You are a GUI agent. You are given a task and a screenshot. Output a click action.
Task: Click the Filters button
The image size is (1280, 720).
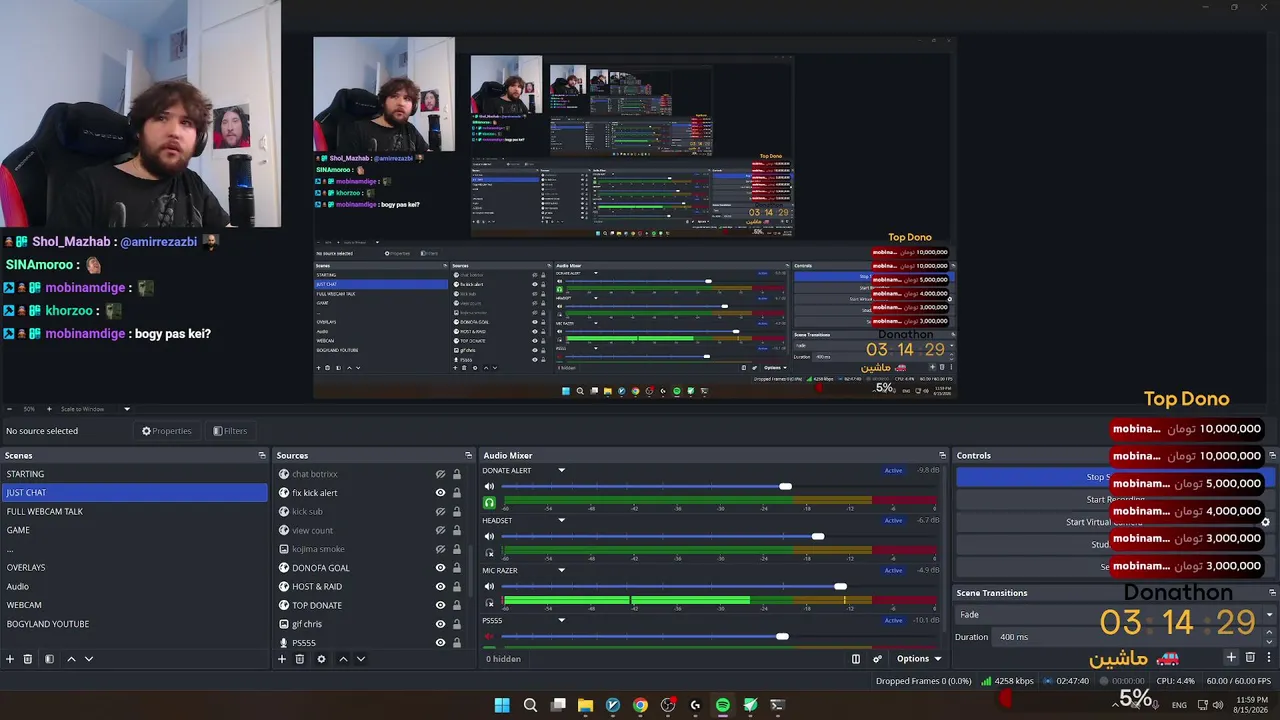click(x=230, y=431)
